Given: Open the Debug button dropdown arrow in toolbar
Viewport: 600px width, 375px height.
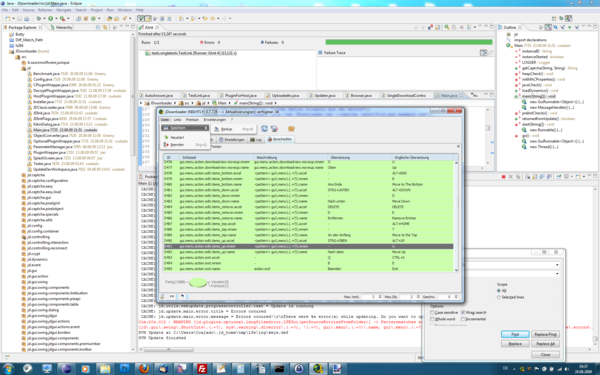Looking at the screenshot, I should point(44,18).
